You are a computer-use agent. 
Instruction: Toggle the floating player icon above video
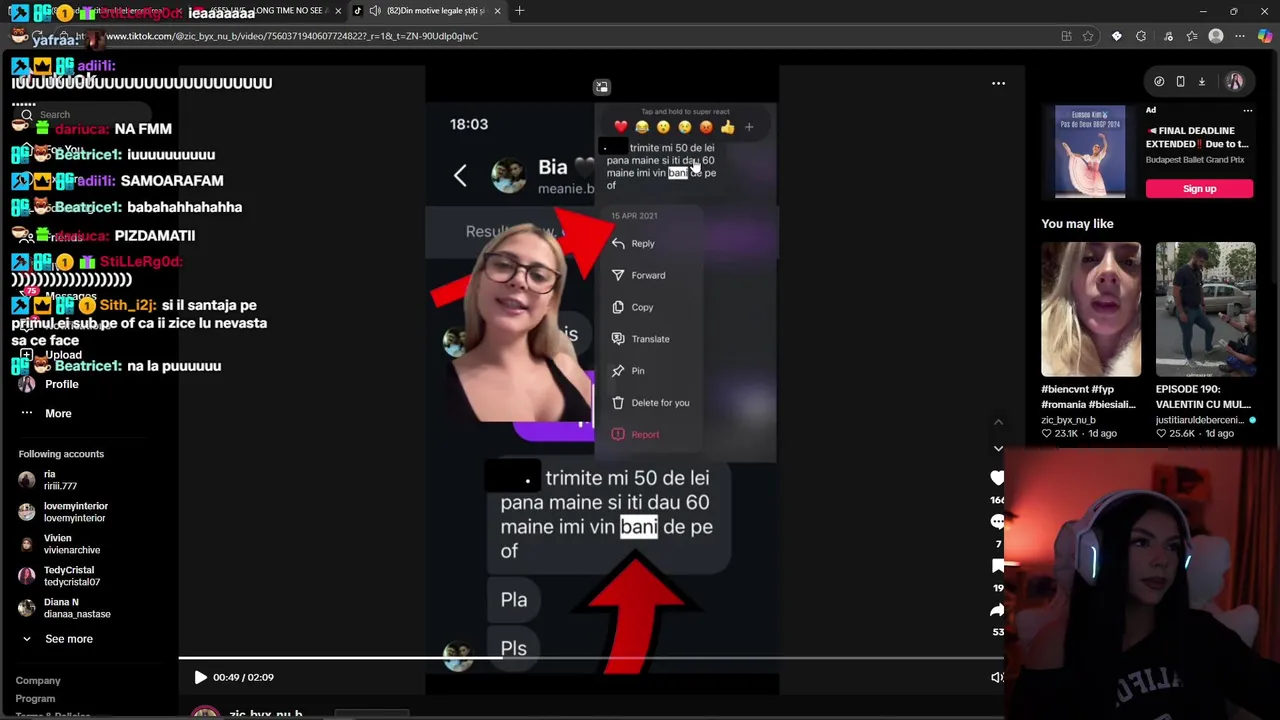601,87
